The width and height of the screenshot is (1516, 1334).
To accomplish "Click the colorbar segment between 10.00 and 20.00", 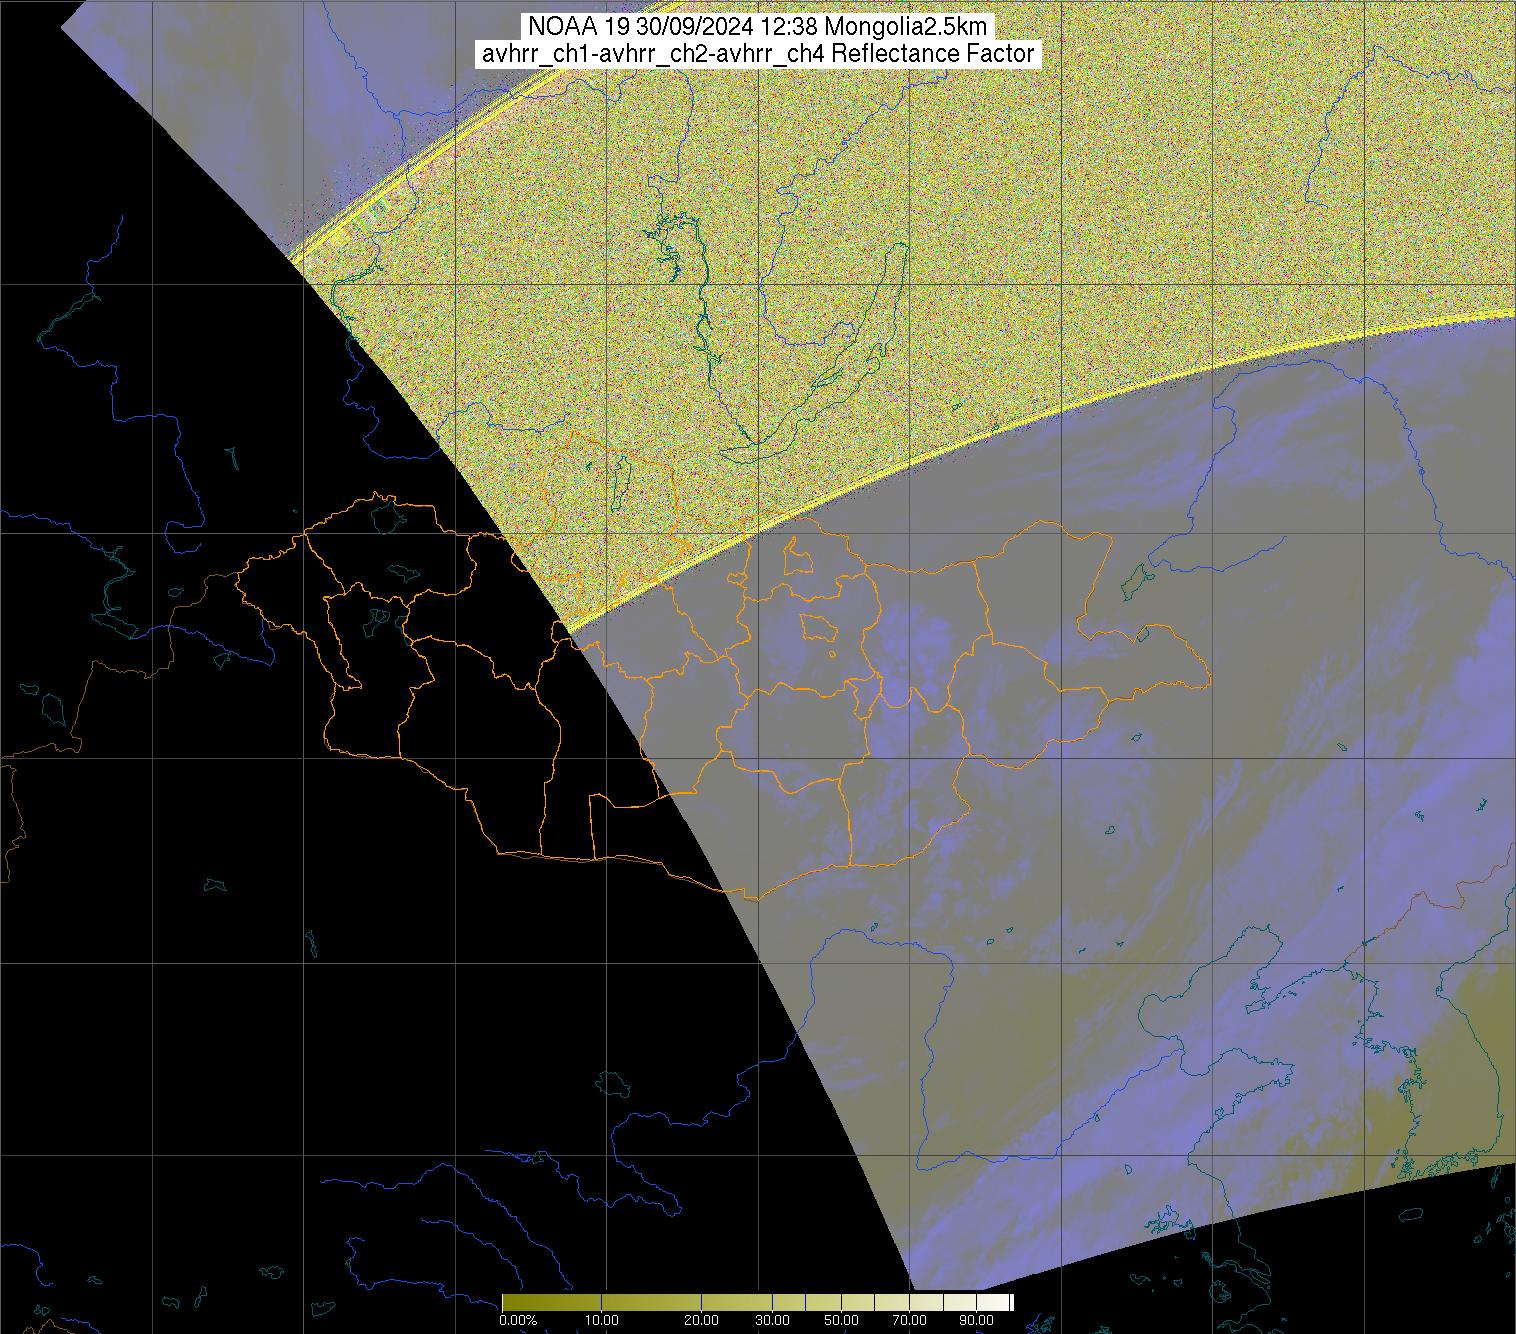I will pyautogui.click(x=650, y=1302).
